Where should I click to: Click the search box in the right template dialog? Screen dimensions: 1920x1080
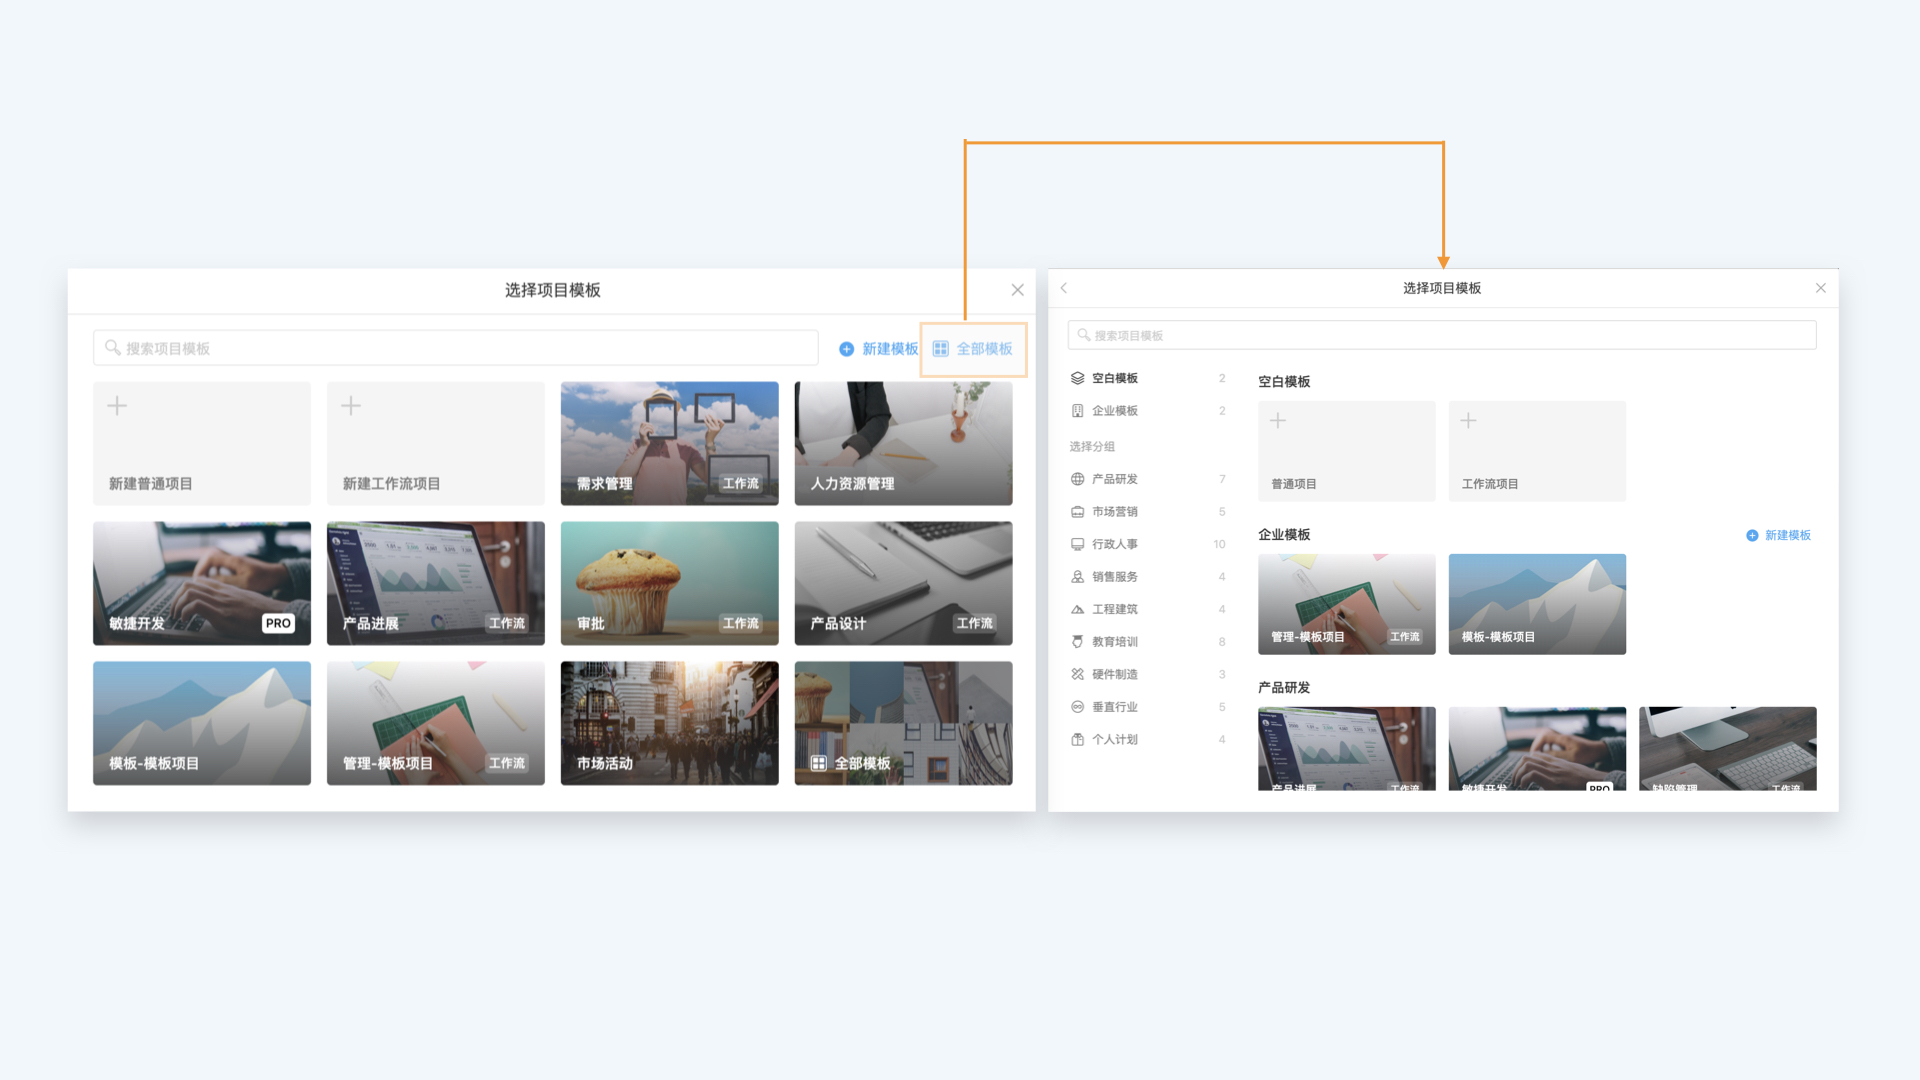(1442, 335)
